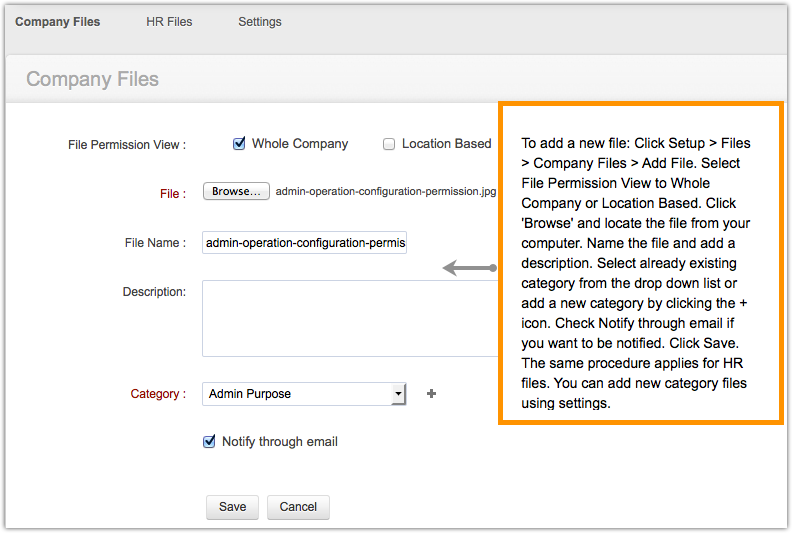Add a new category with plus icon
Viewport: 792px width, 533px height.
coord(432,394)
